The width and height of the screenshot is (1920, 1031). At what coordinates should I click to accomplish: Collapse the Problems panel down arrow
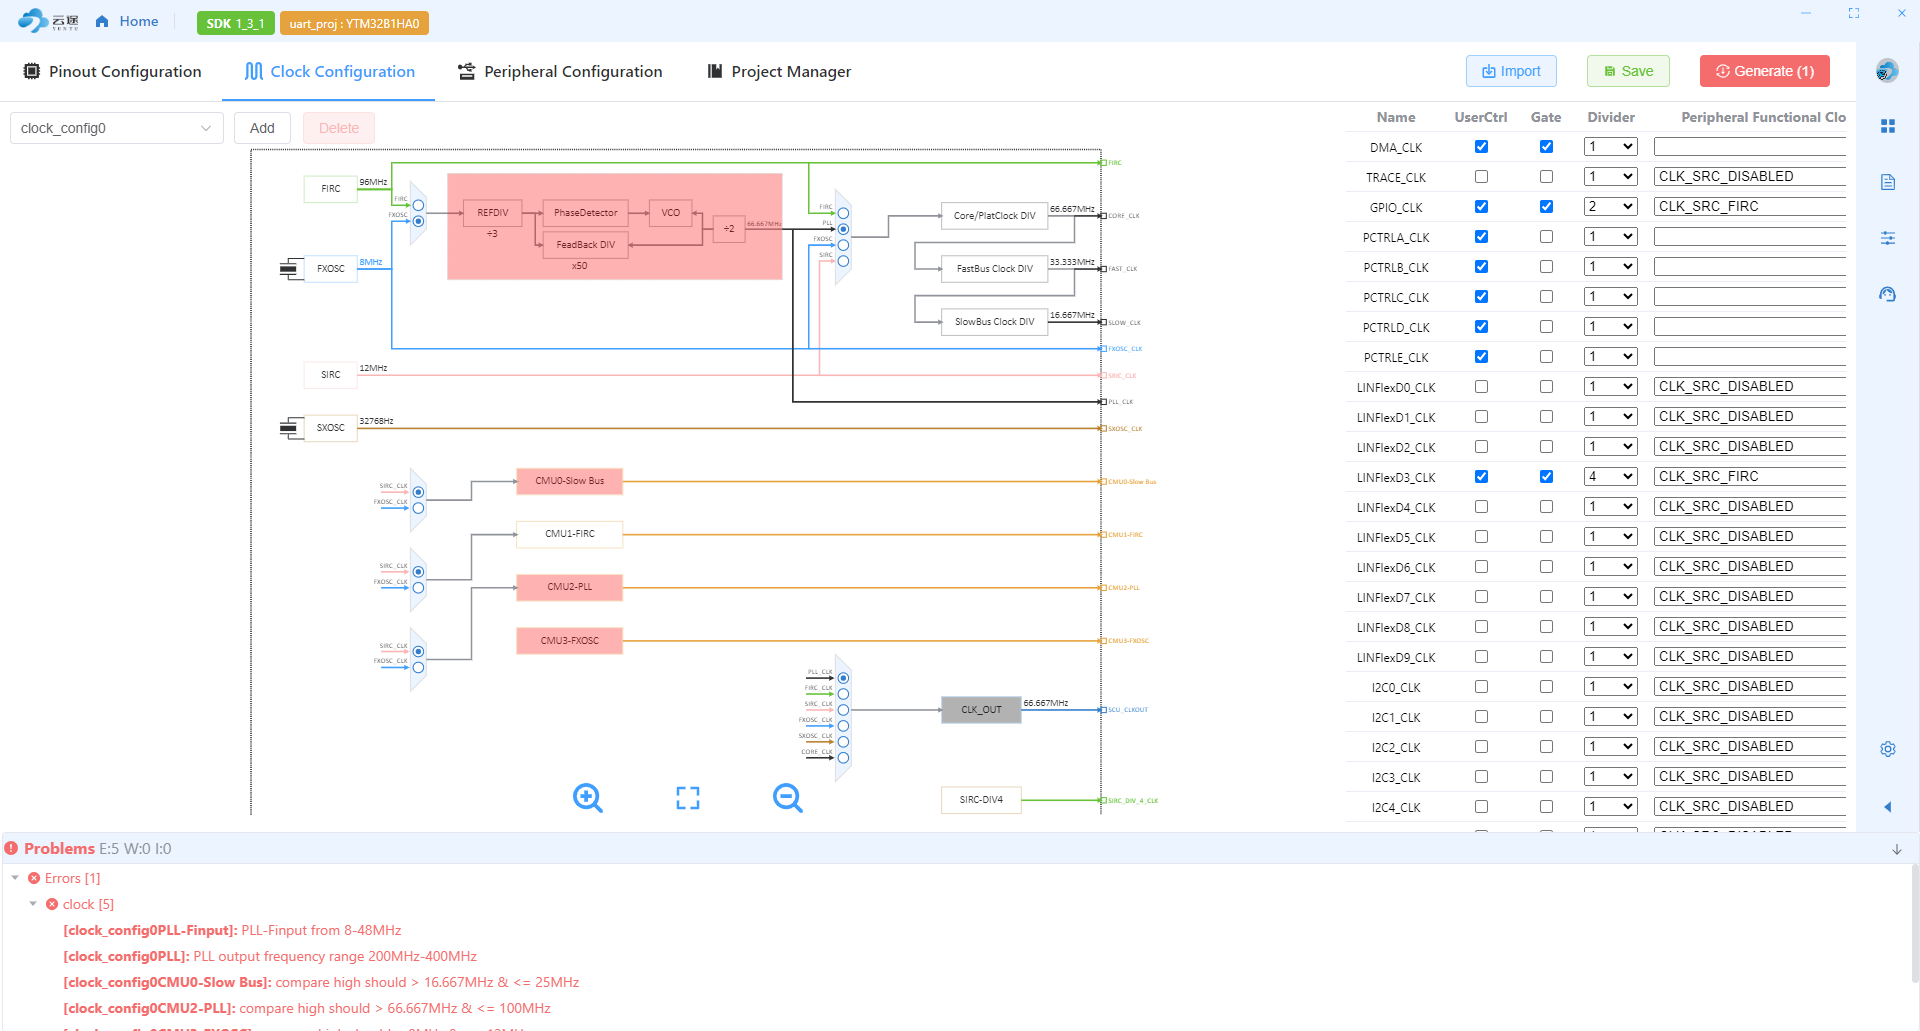1897,849
